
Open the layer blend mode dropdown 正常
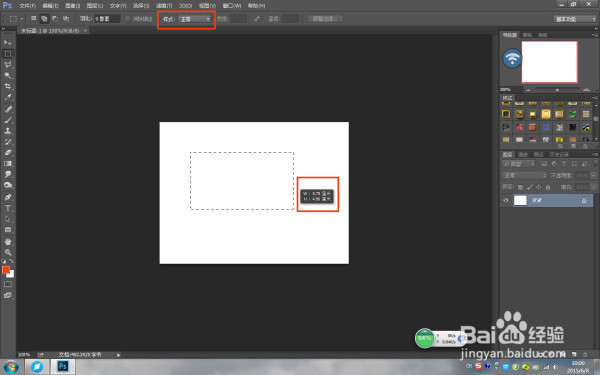point(524,175)
